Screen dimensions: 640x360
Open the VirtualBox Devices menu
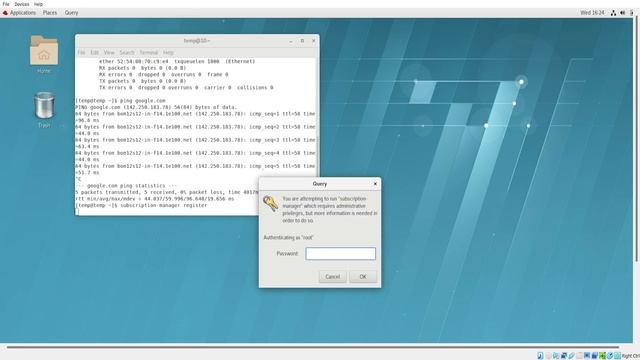pos(22,4)
